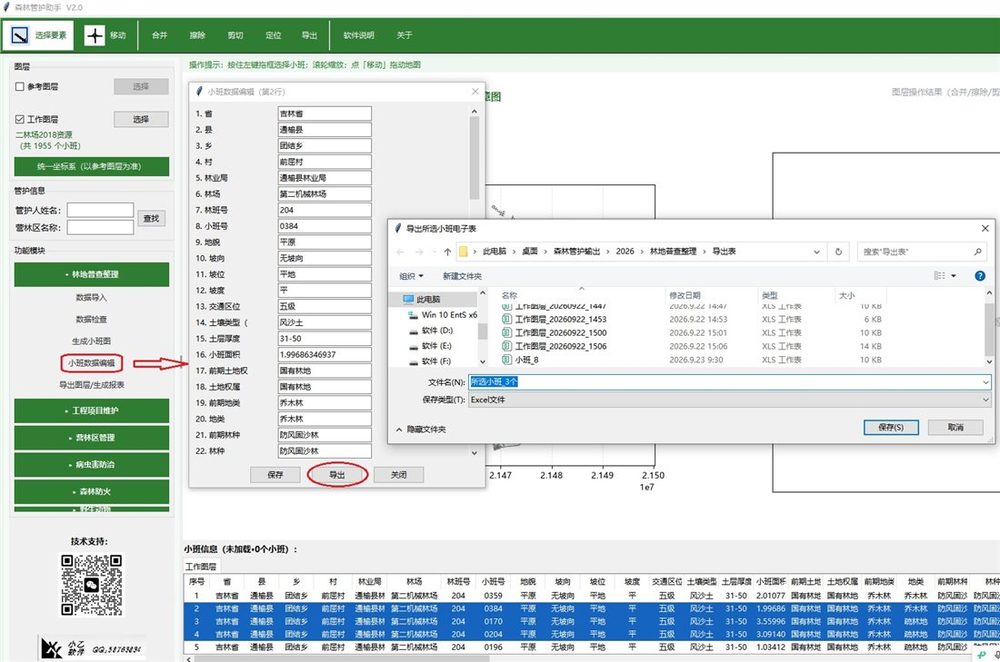Screen dimensions: 1000x662
Task: Click the 此电脑 computer icon in navigation tree
Action: click(x=409, y=299)
